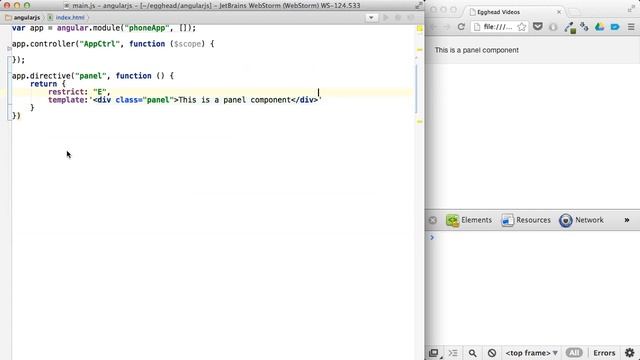
Task: Click the browser back arrow
Action: pyautogui.click(x=433, y=27)
